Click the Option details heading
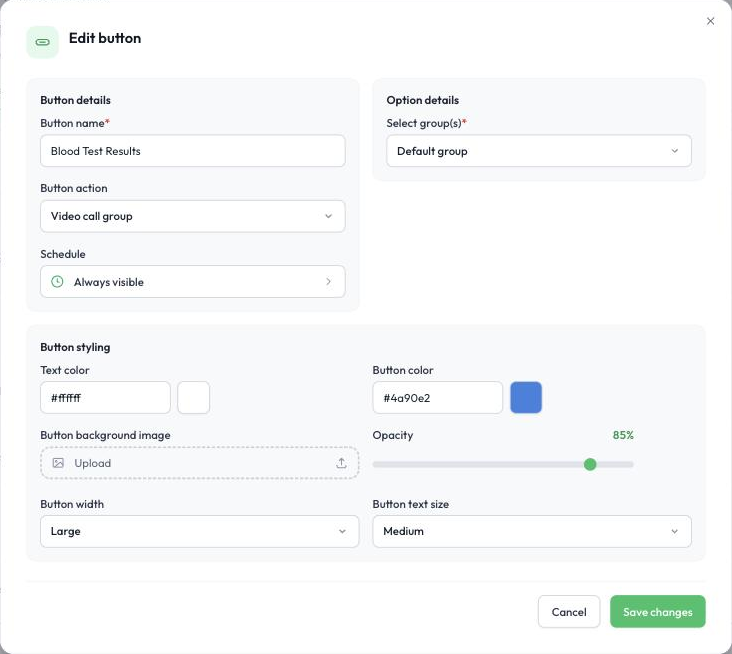 pyautogui.click(x=422, y=100)
